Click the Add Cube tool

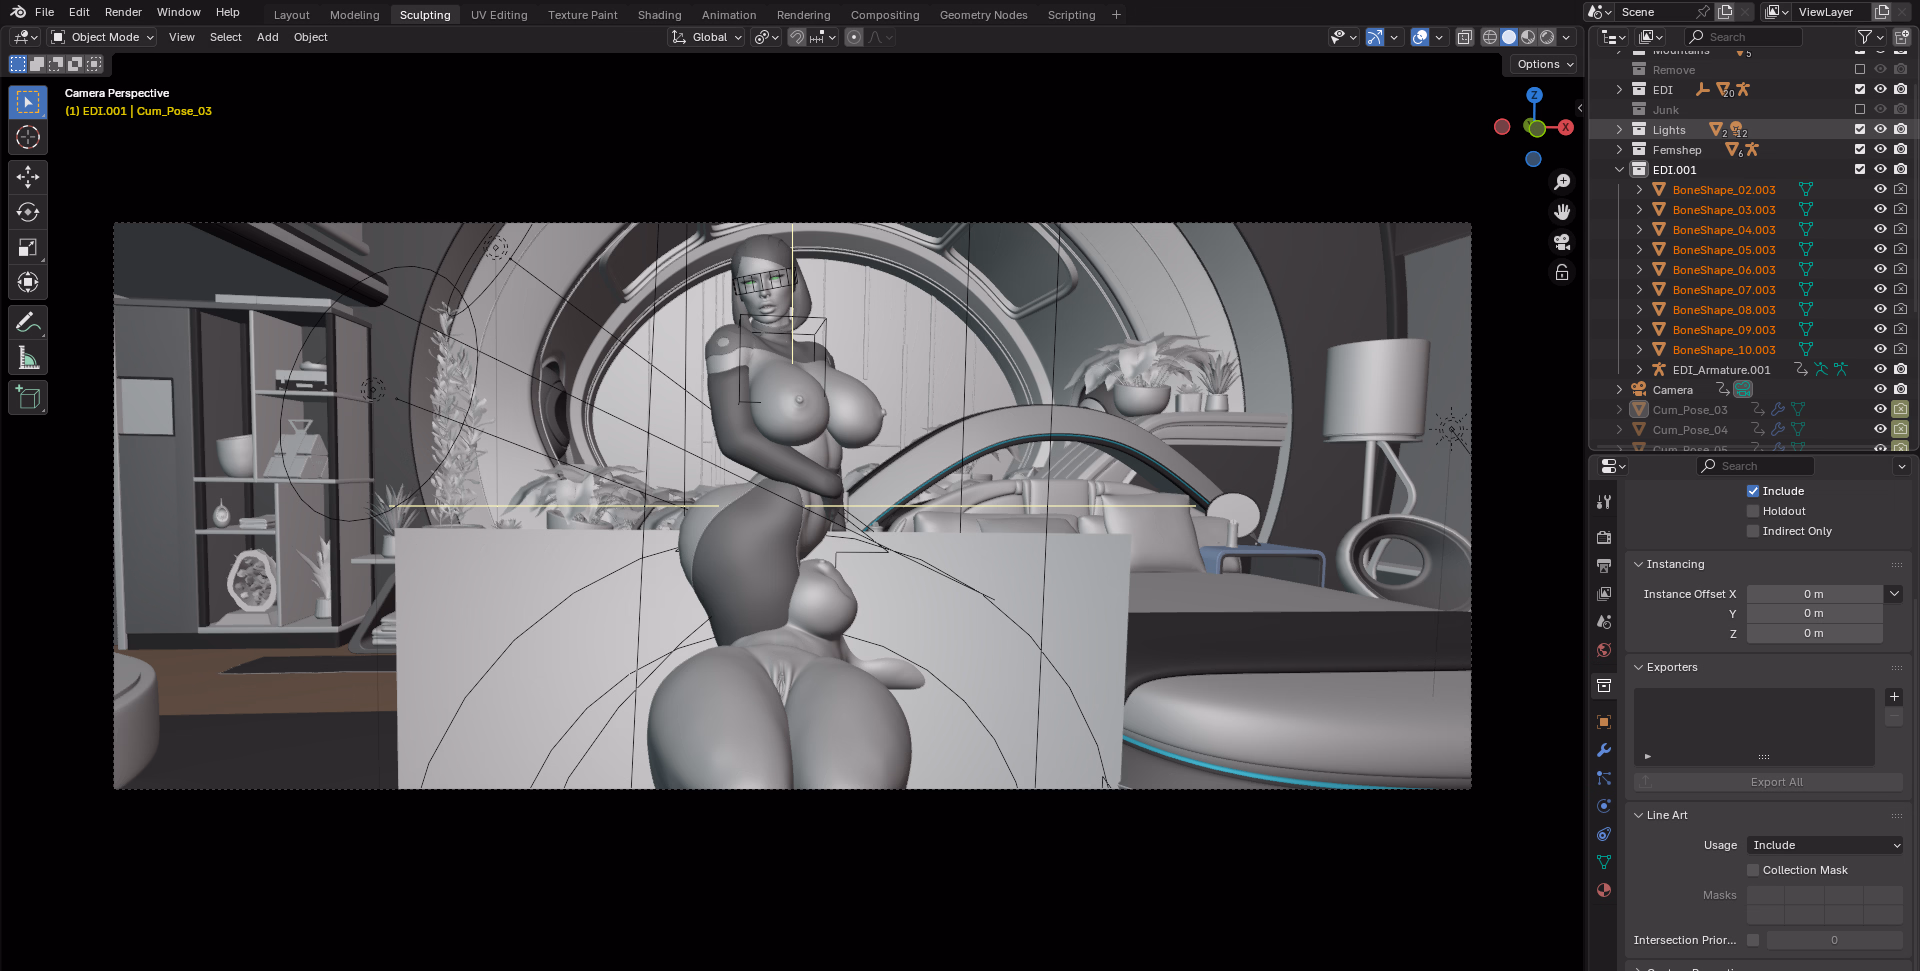[x=28, y=398]
